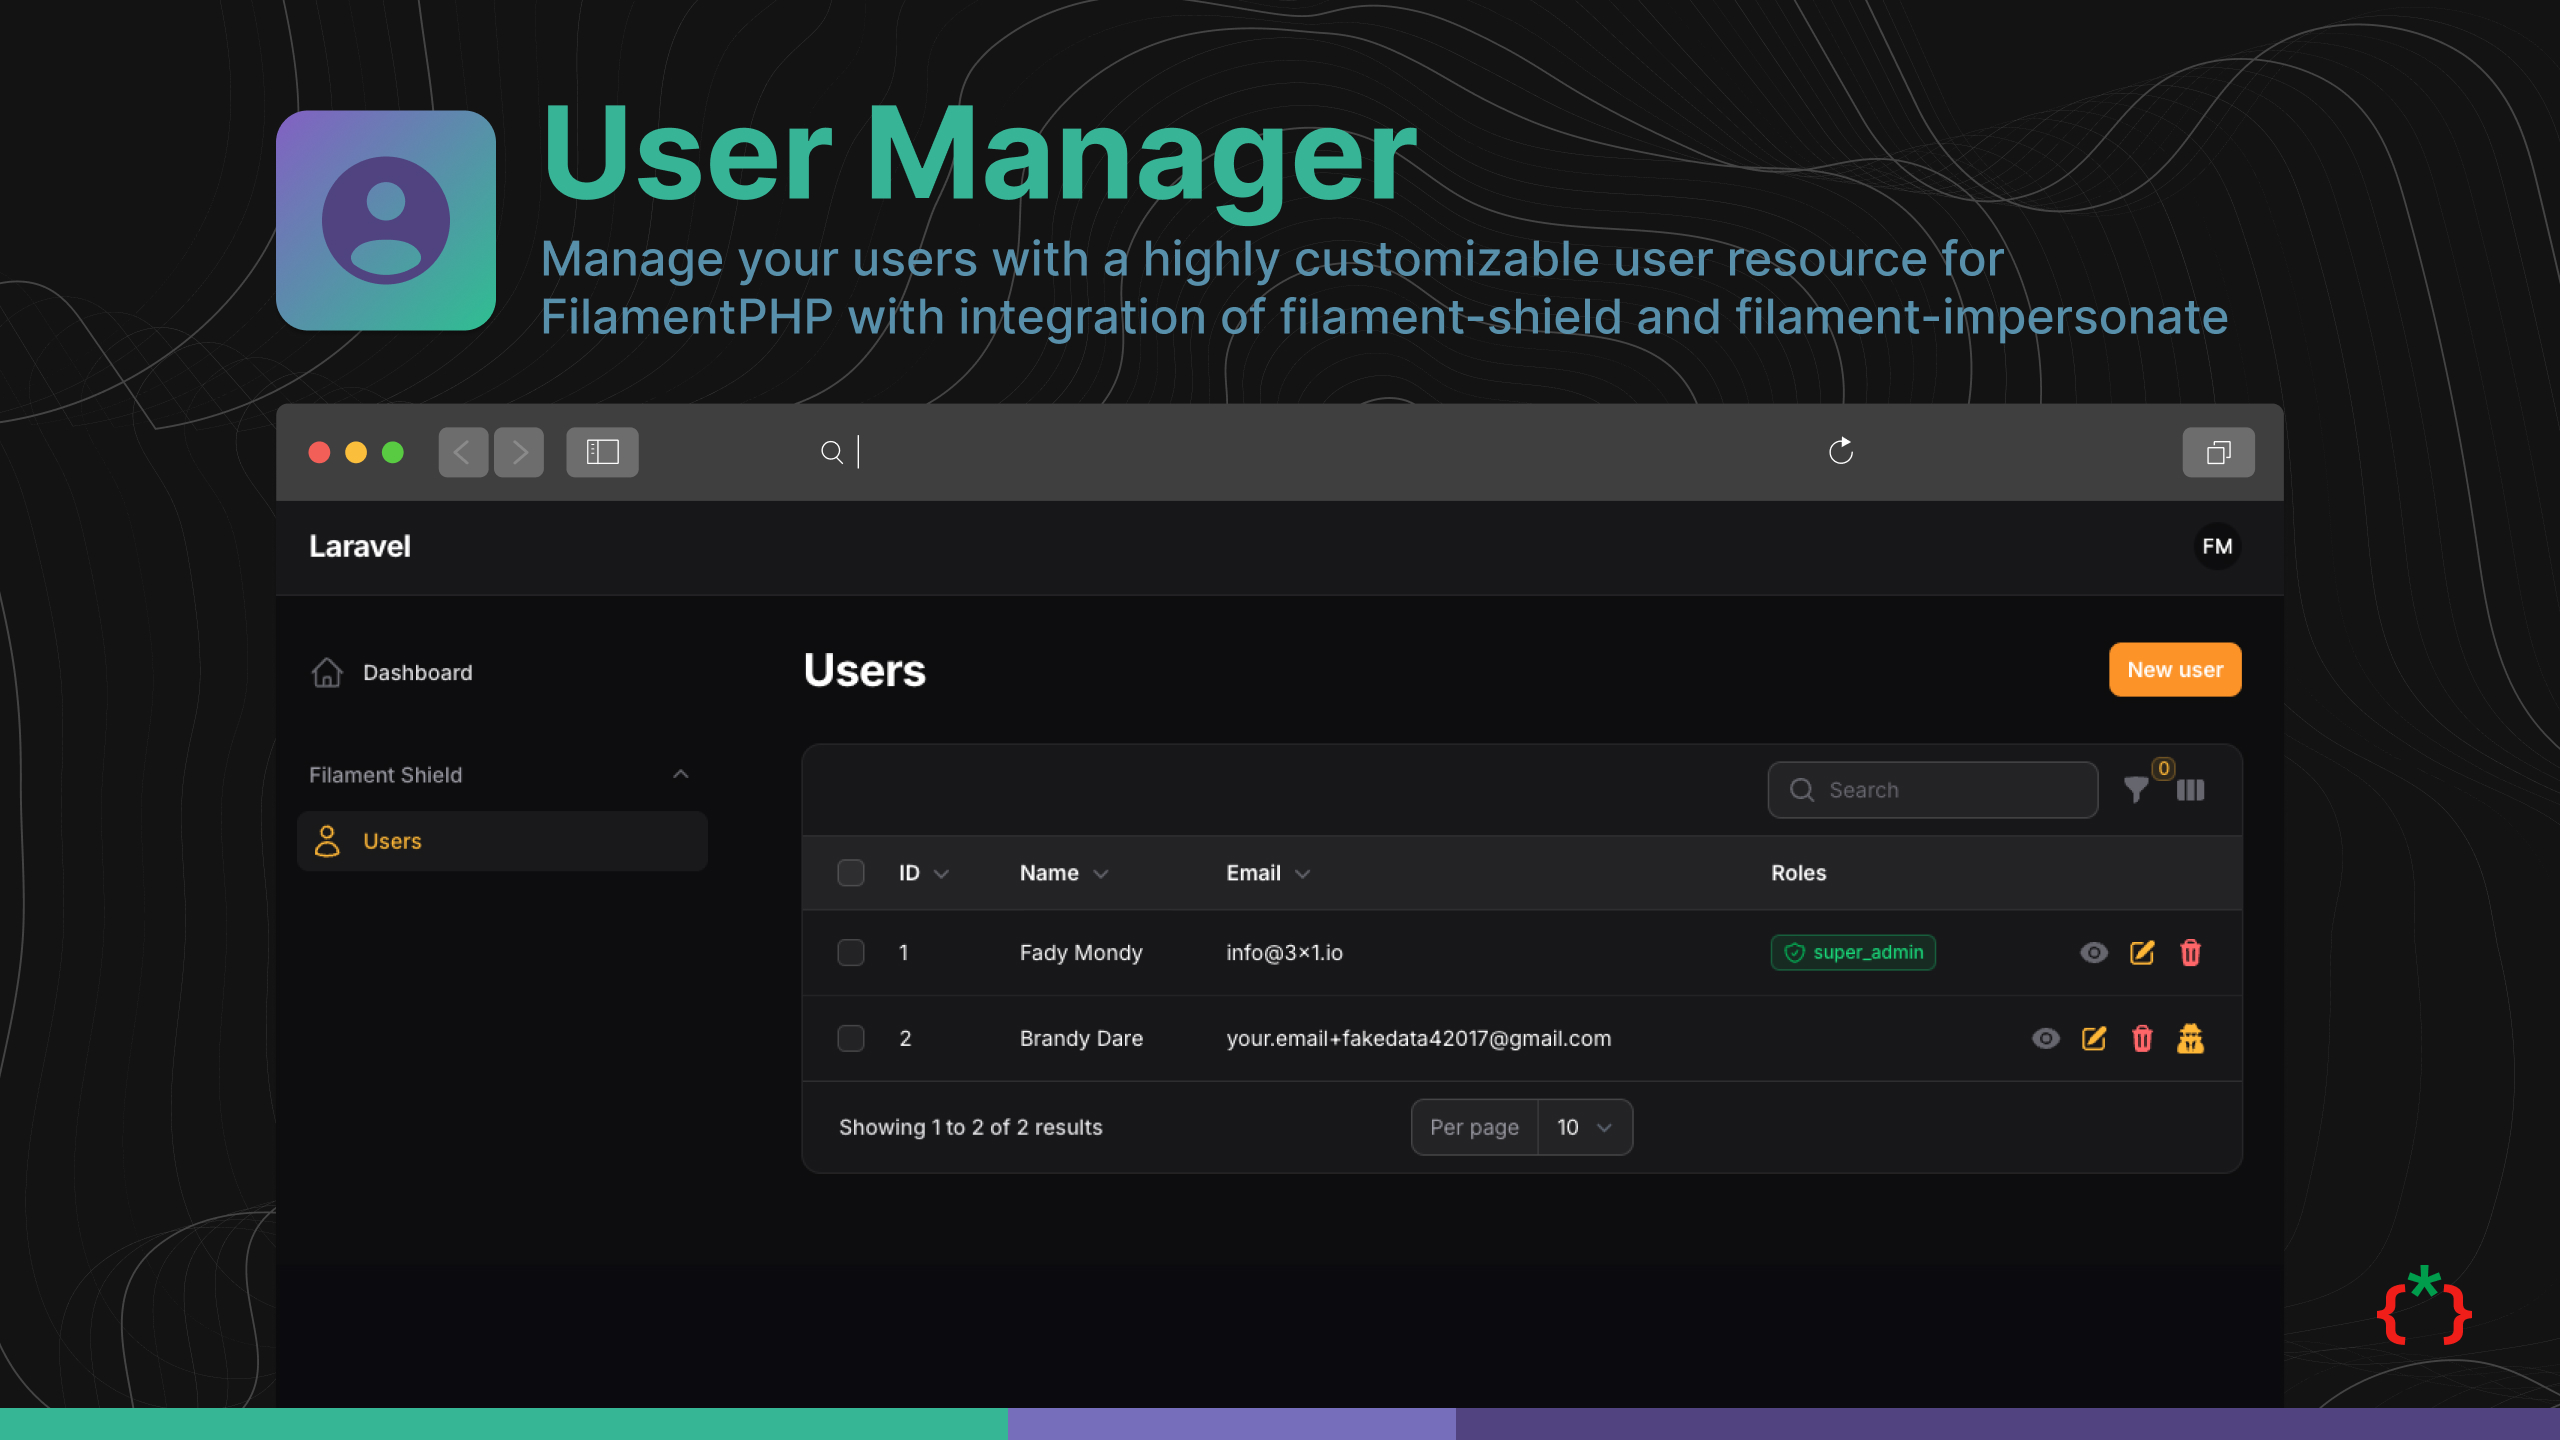Click the view/eye icon for Fady Mondy

coord(2092,953)
